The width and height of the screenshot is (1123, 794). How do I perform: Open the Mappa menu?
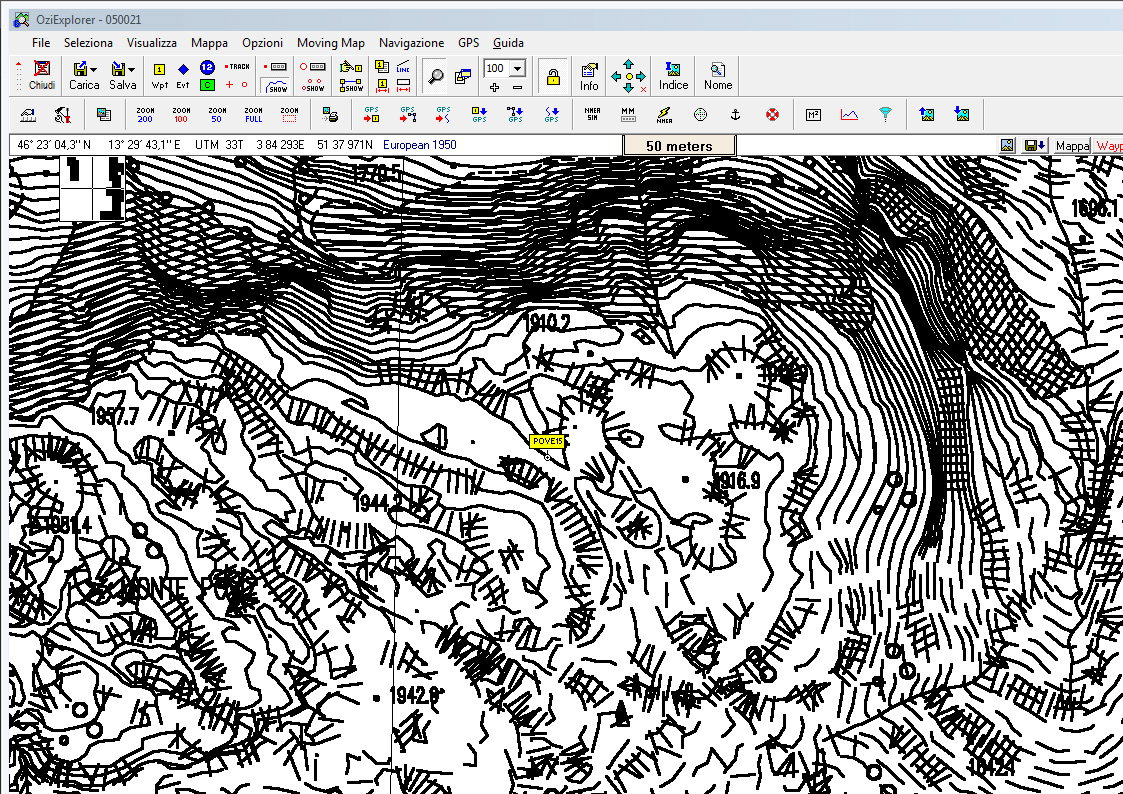click(209, 43)
